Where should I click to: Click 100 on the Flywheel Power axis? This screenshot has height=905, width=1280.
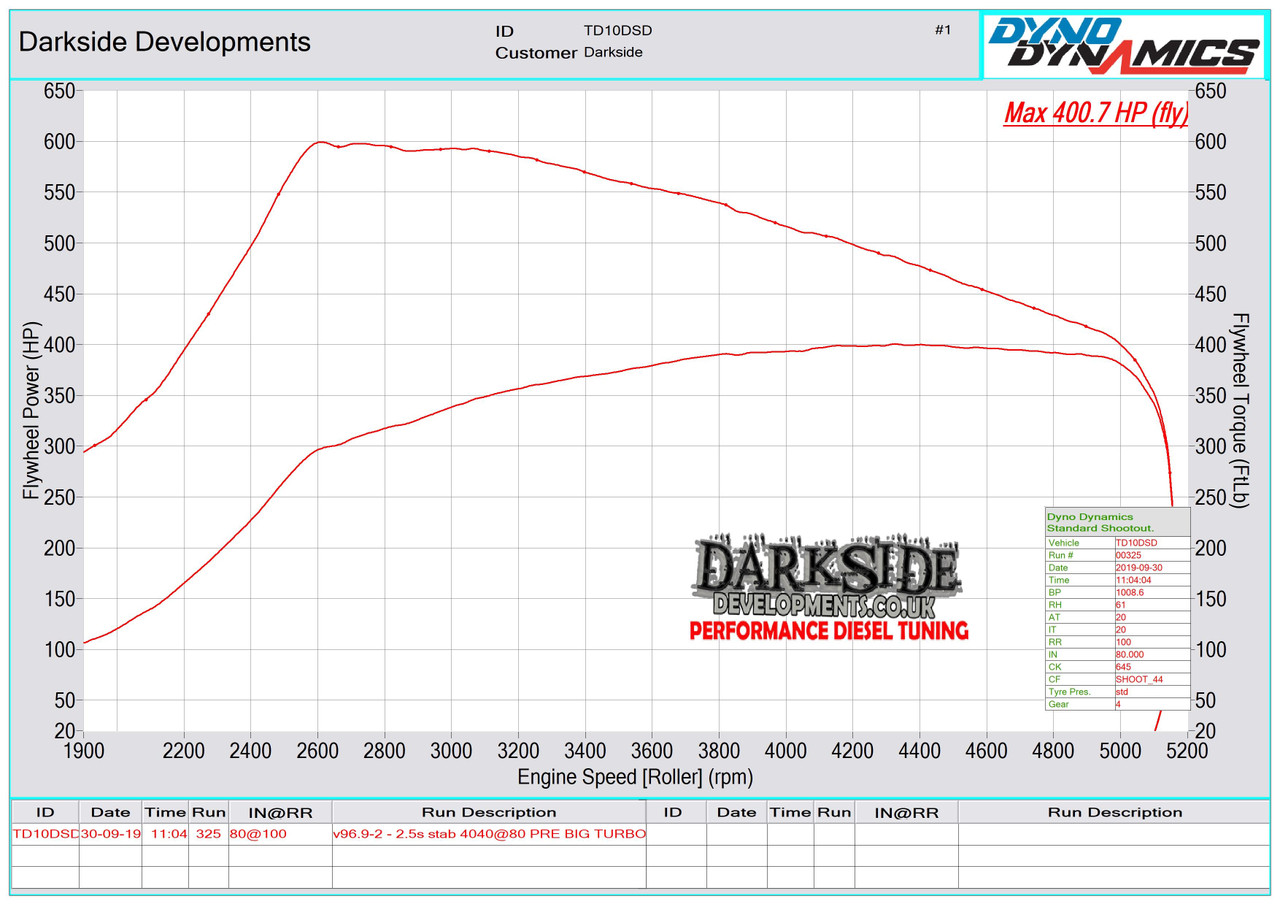pyautogui.click(x=61, y=650)
